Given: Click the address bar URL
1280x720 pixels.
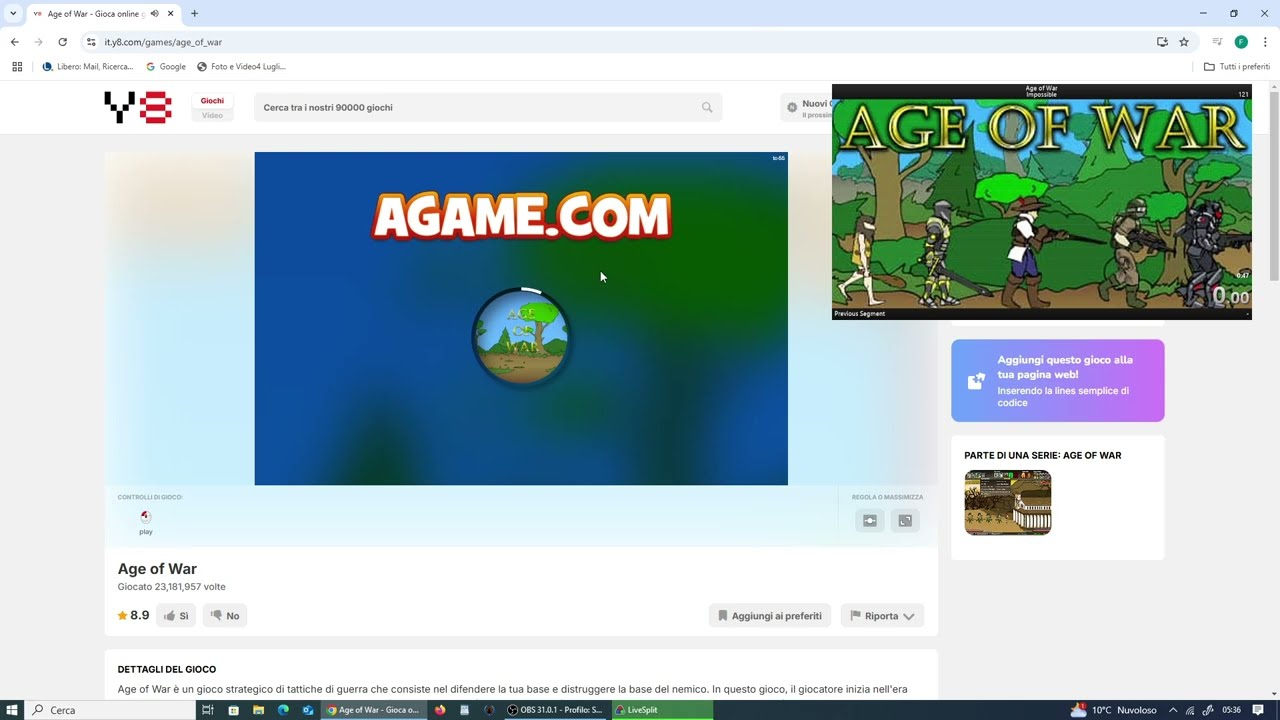Looking at the screenshot, I should click(163, 42).
